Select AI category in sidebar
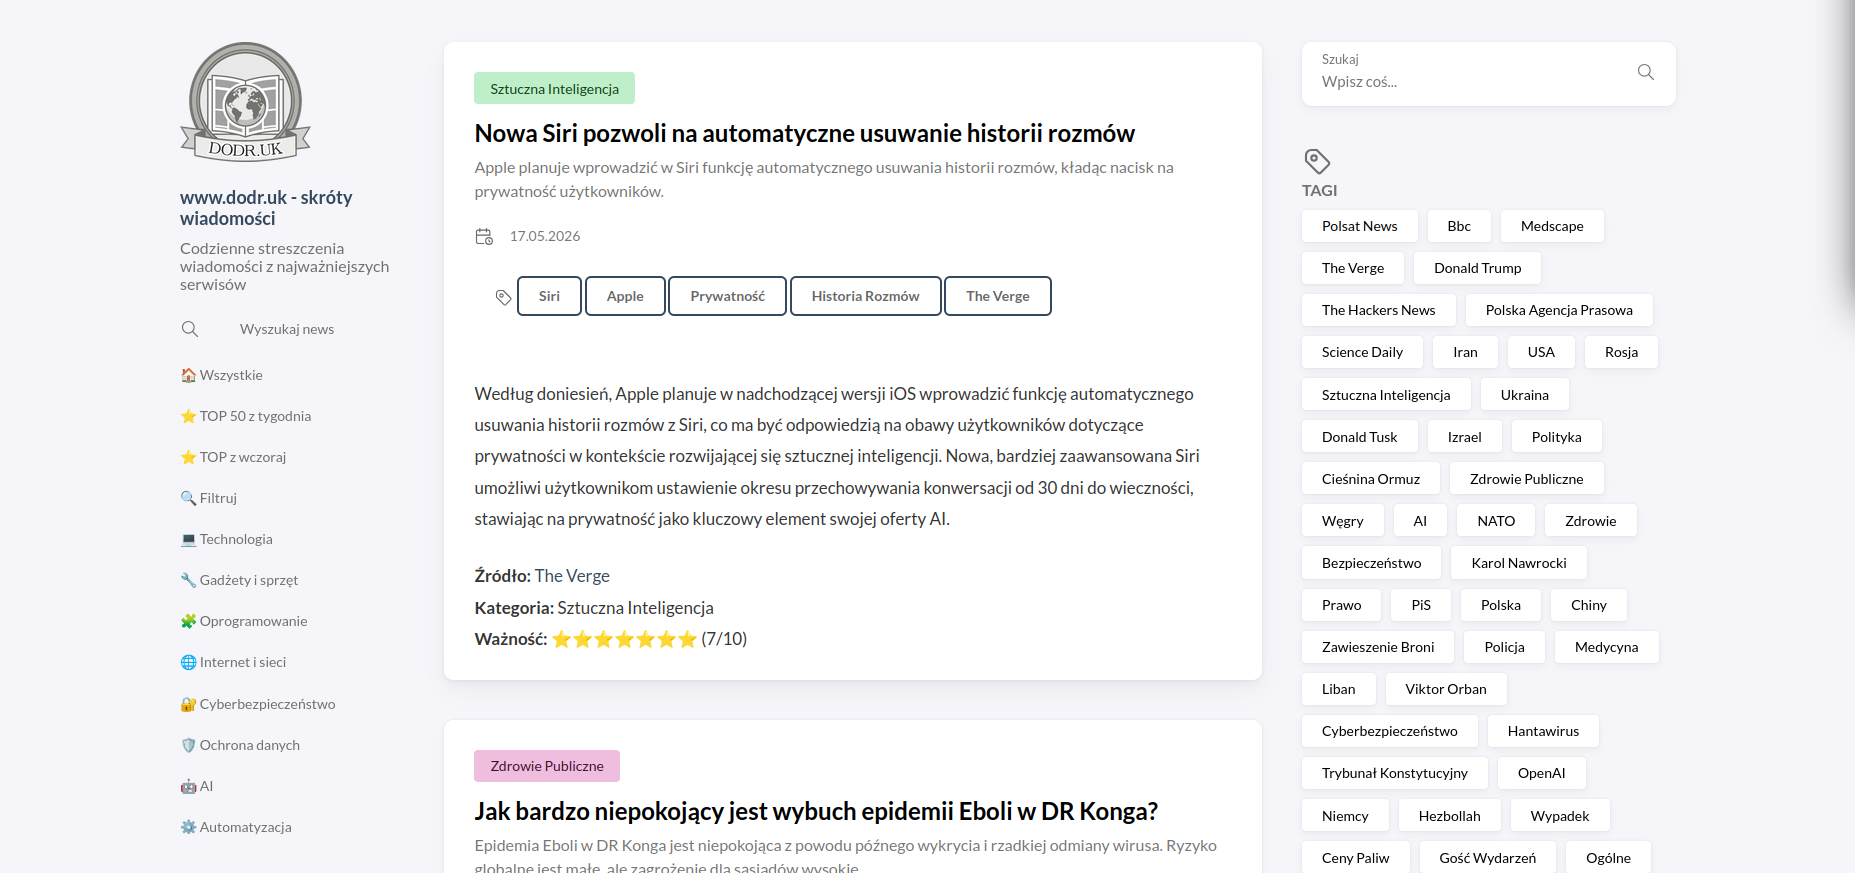The height and width of the screenshot is (873, 1855). click(197, 786)
